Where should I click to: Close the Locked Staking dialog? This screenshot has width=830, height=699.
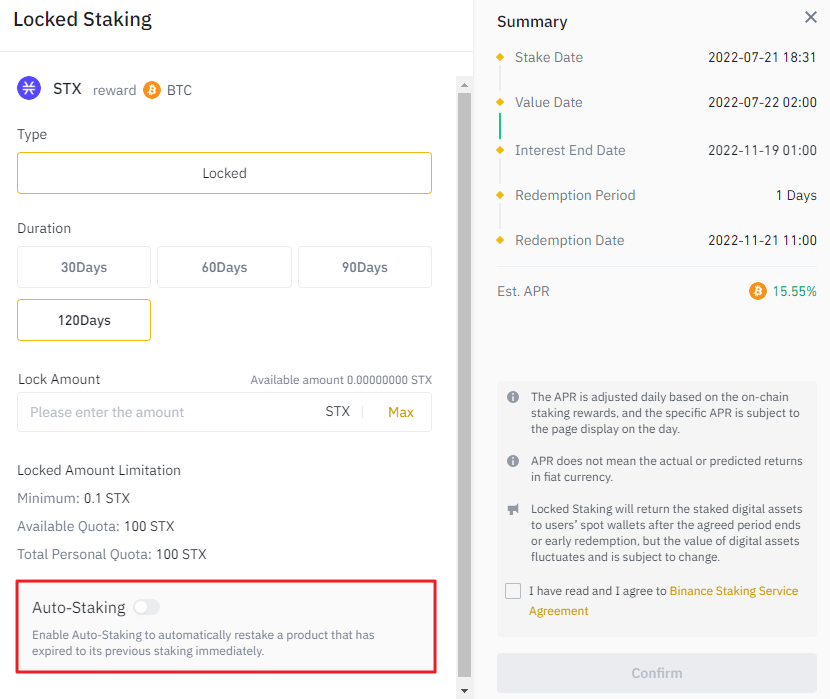point(810,17)
